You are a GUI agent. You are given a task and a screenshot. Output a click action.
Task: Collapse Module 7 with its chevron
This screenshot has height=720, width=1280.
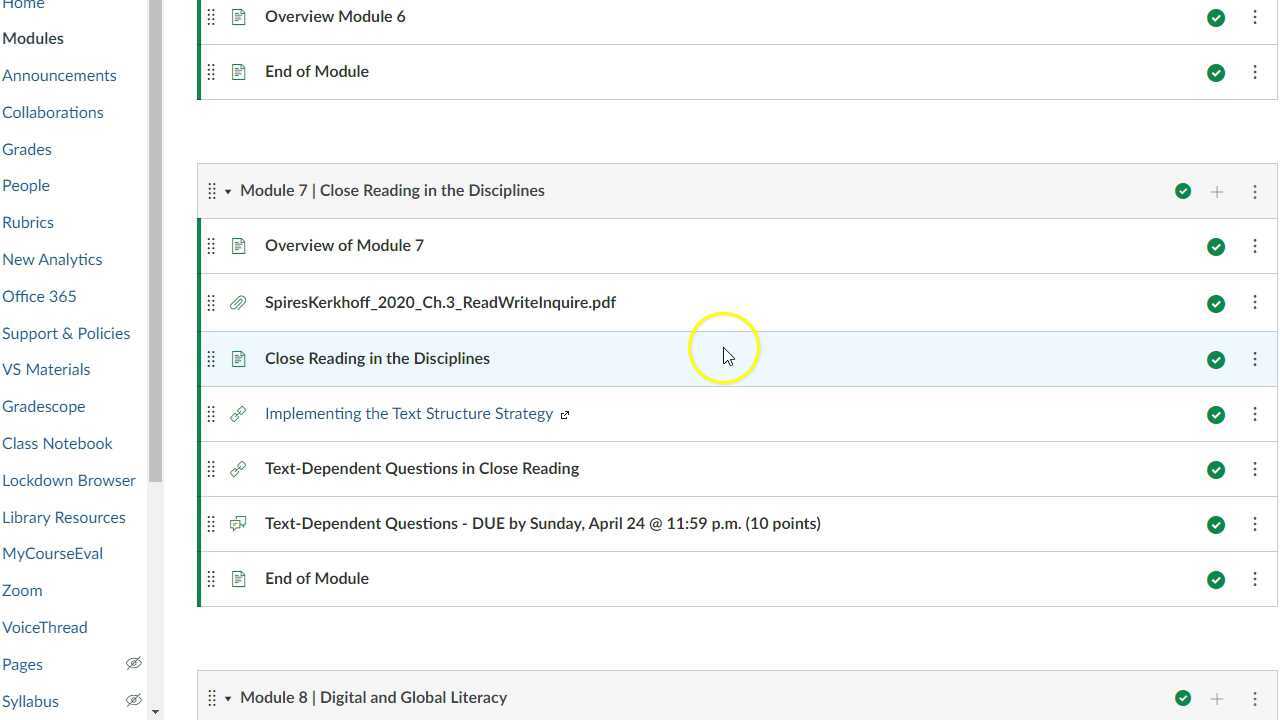(227, 191)
